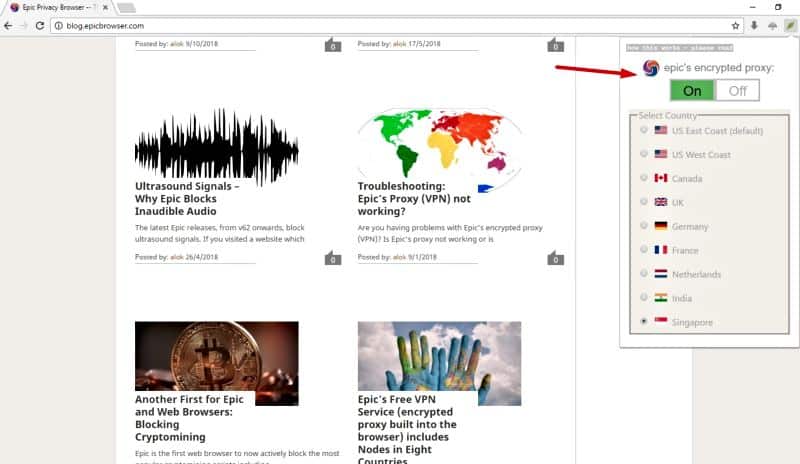This screenshot has width=800, height=464.
Task: Click the 'Canada' country label
Action: [687, 179]
